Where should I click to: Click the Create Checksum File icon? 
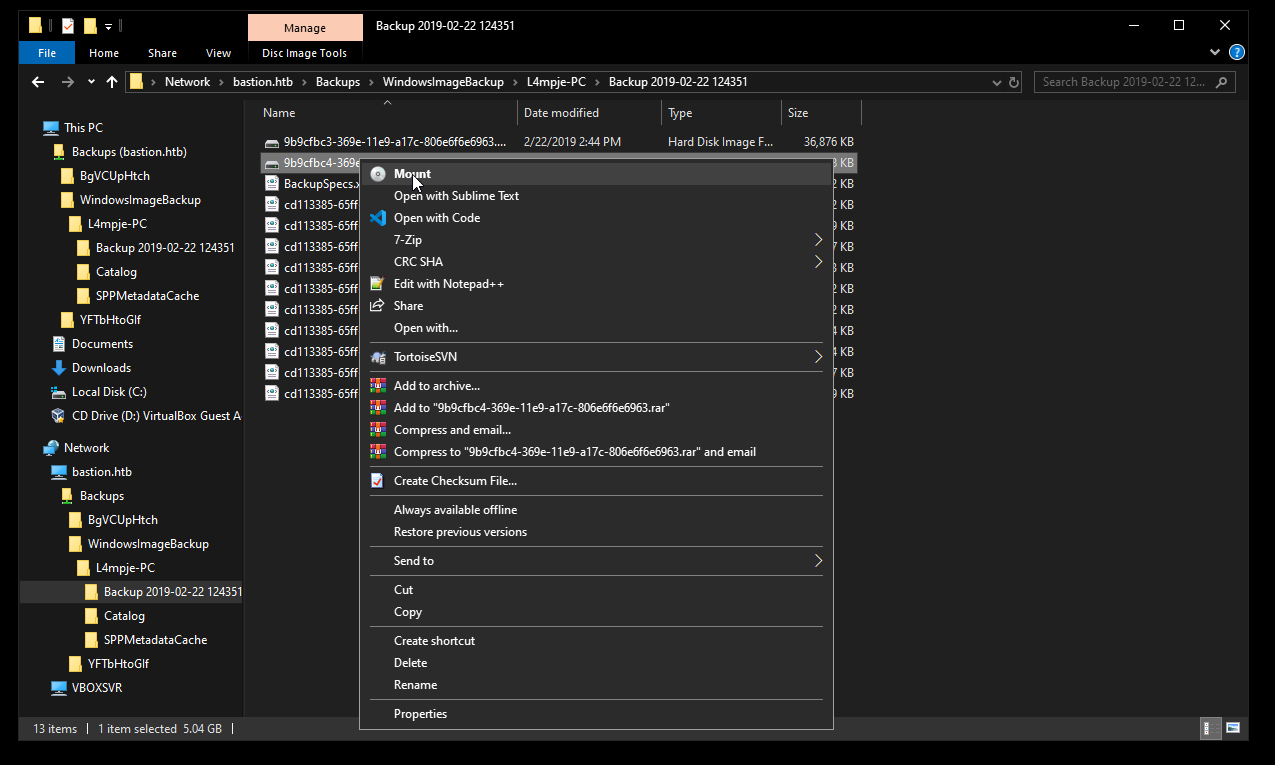tap(378, 481)
